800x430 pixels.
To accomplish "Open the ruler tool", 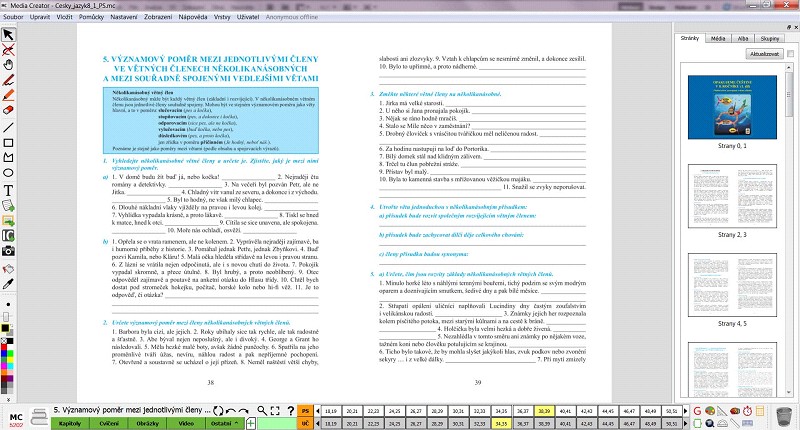I will (735, 423).
